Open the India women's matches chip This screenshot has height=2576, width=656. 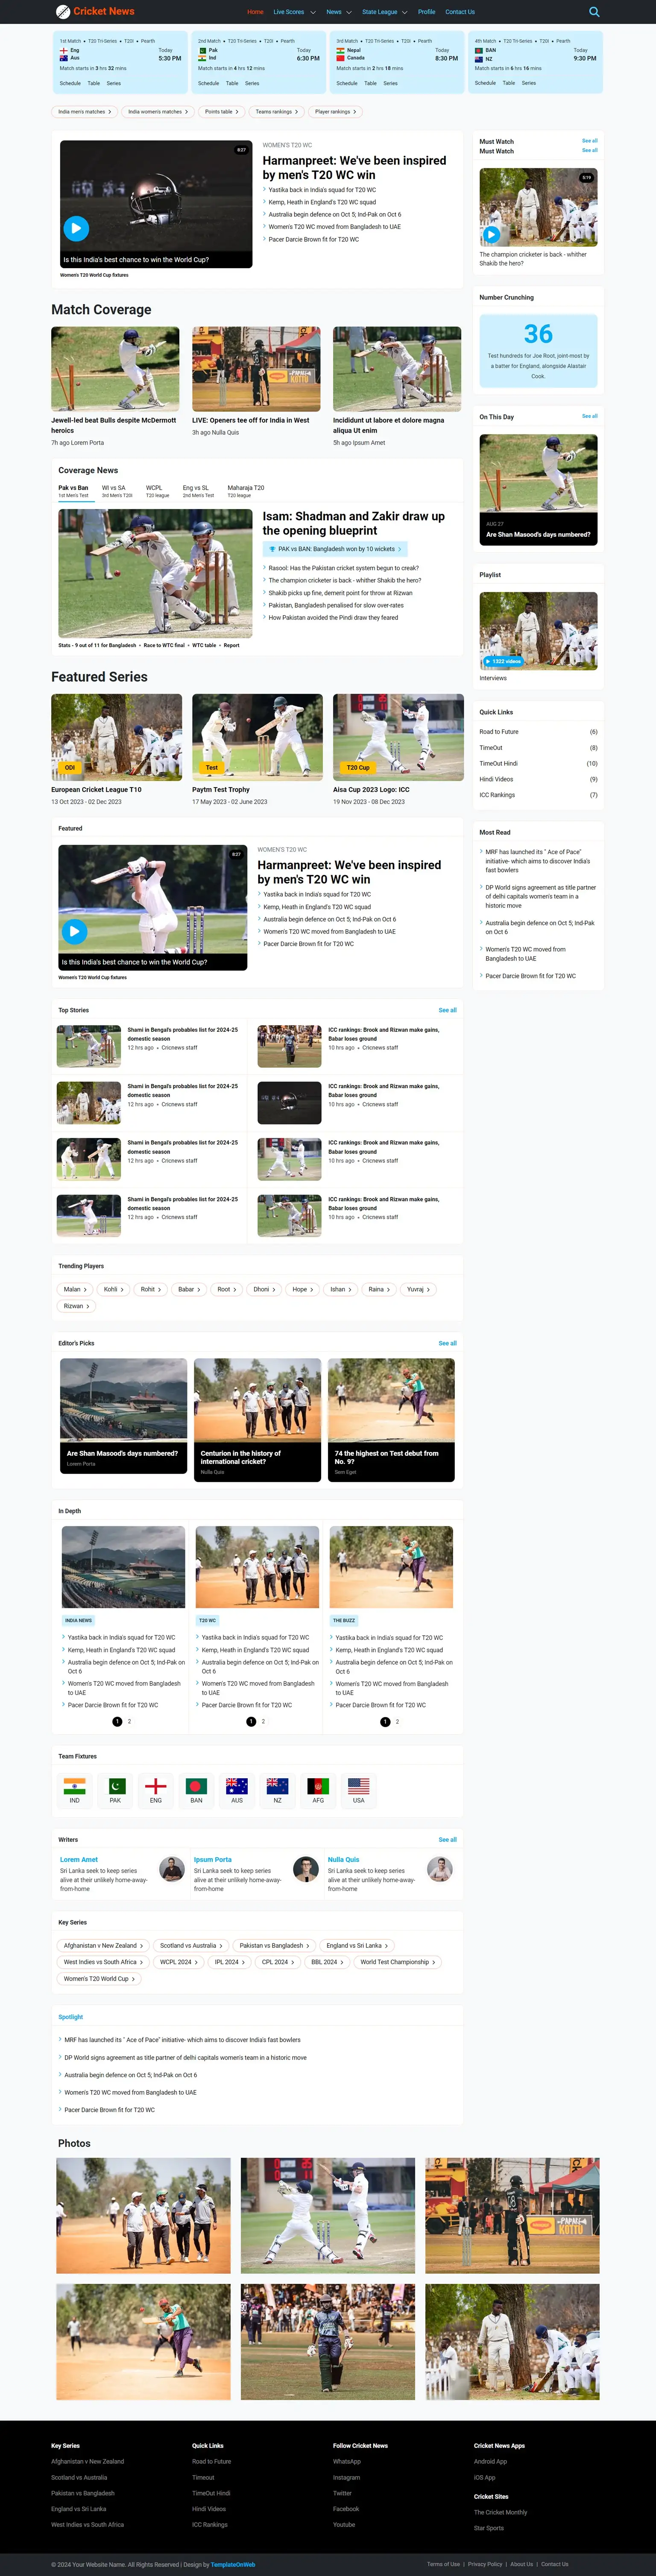coord(158,112)
